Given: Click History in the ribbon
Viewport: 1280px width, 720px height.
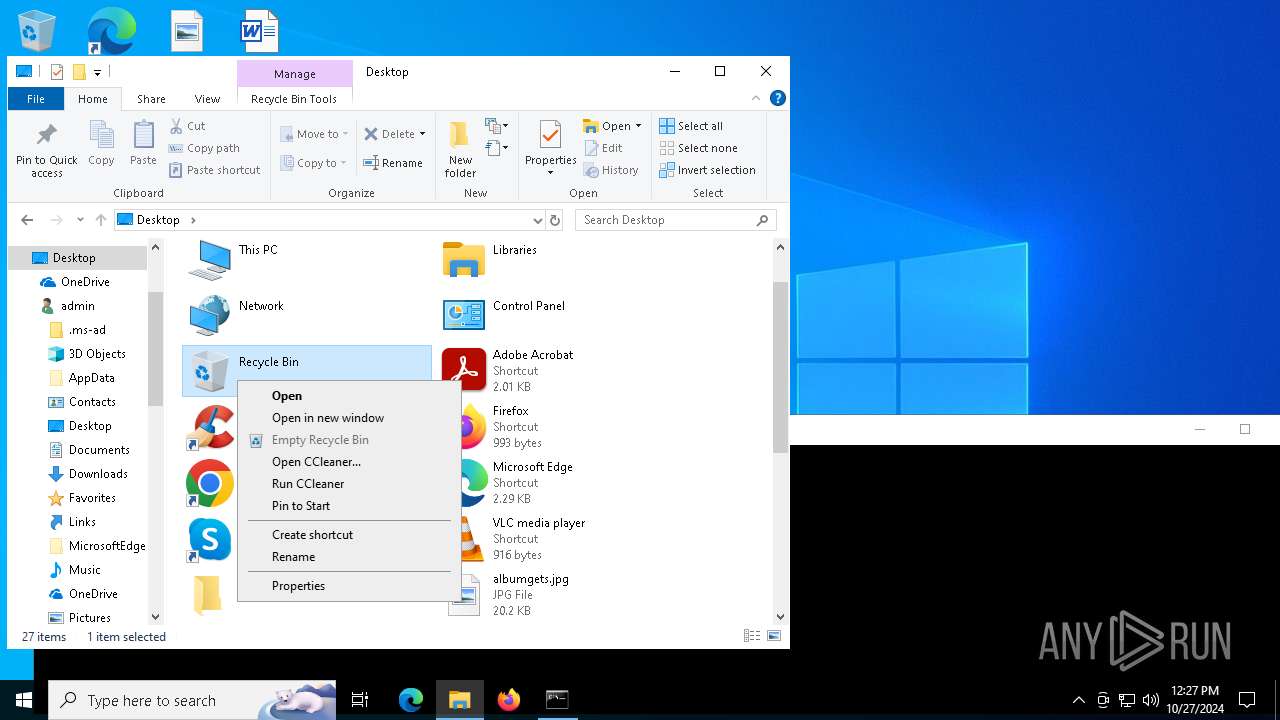Looking at the screenshot, I should (611, 170).
